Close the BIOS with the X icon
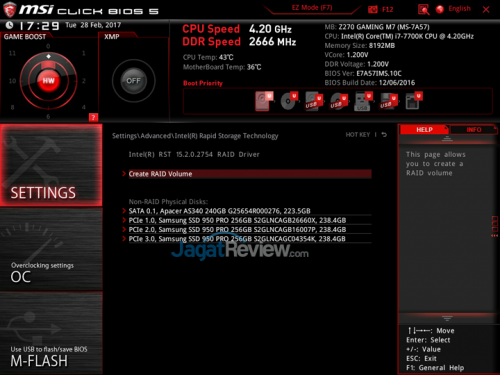The height and width of the screenshot is (375, 500). pos(486,9)
